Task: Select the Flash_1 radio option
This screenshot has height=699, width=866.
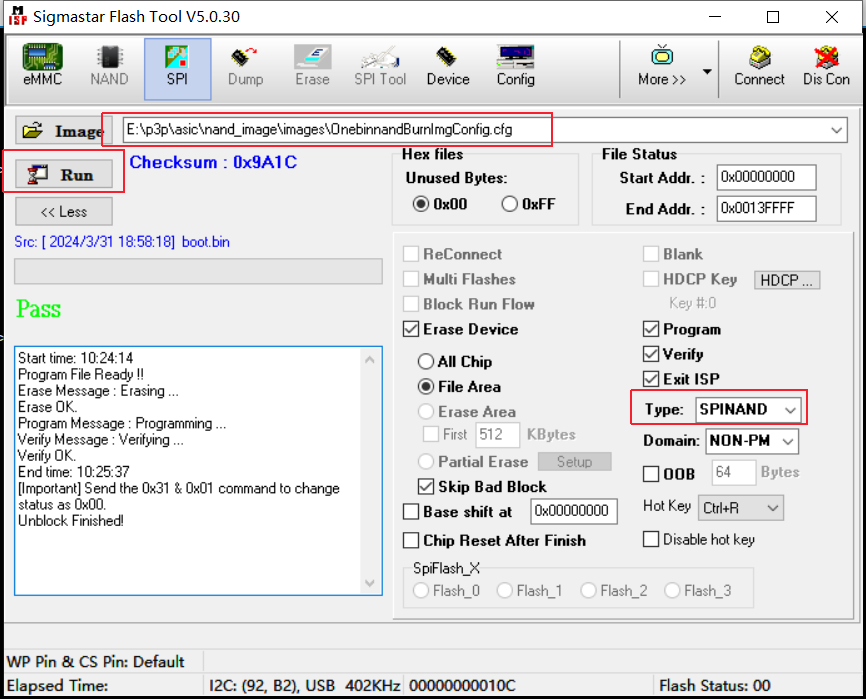Action: pos(504,591)
